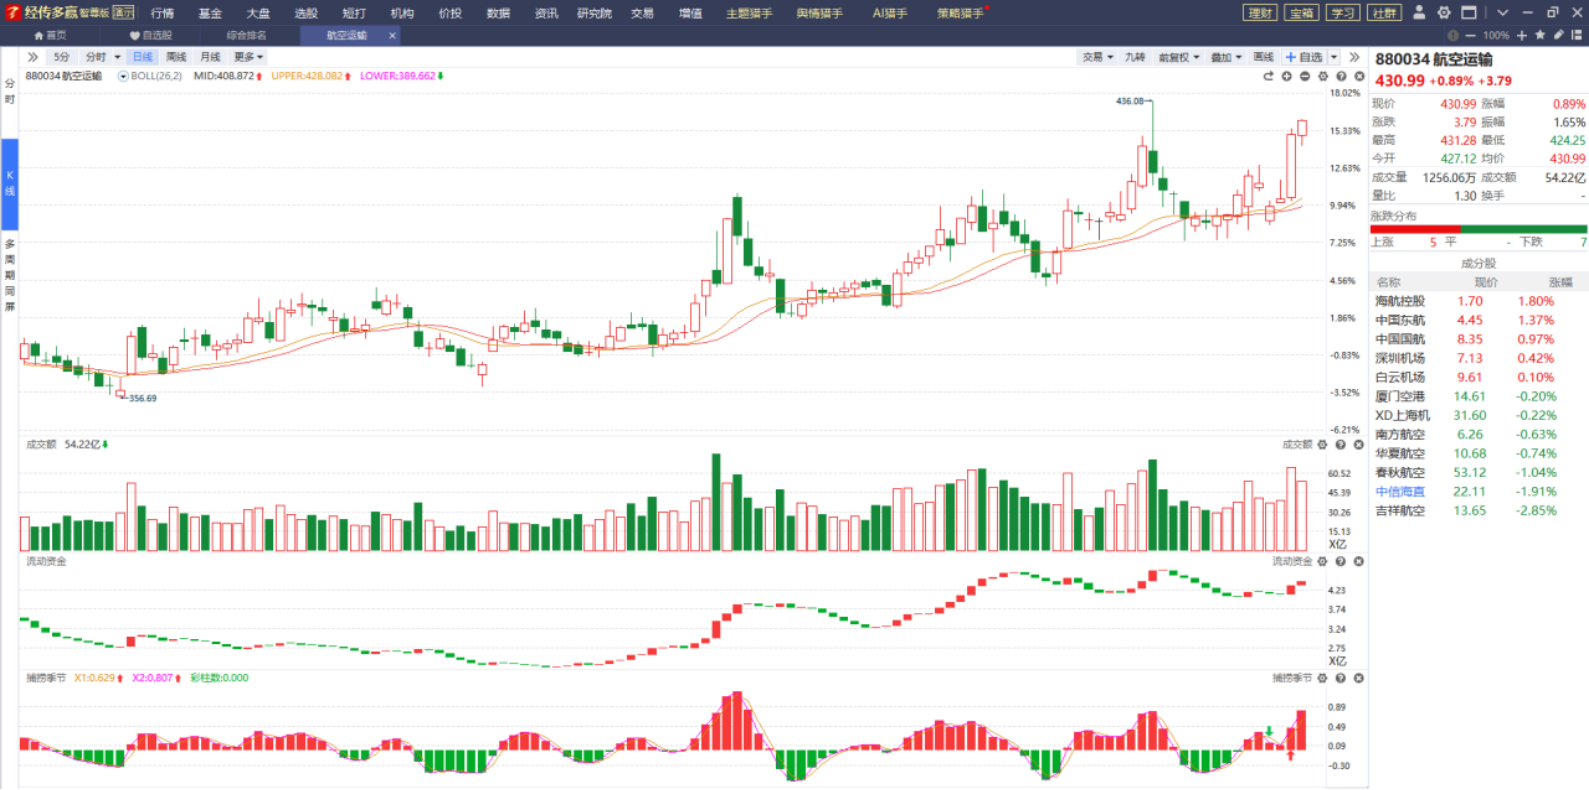Viewport: 1589px width, 790px height.
Task: Click the 理财 button
Action: point(1260,13)
